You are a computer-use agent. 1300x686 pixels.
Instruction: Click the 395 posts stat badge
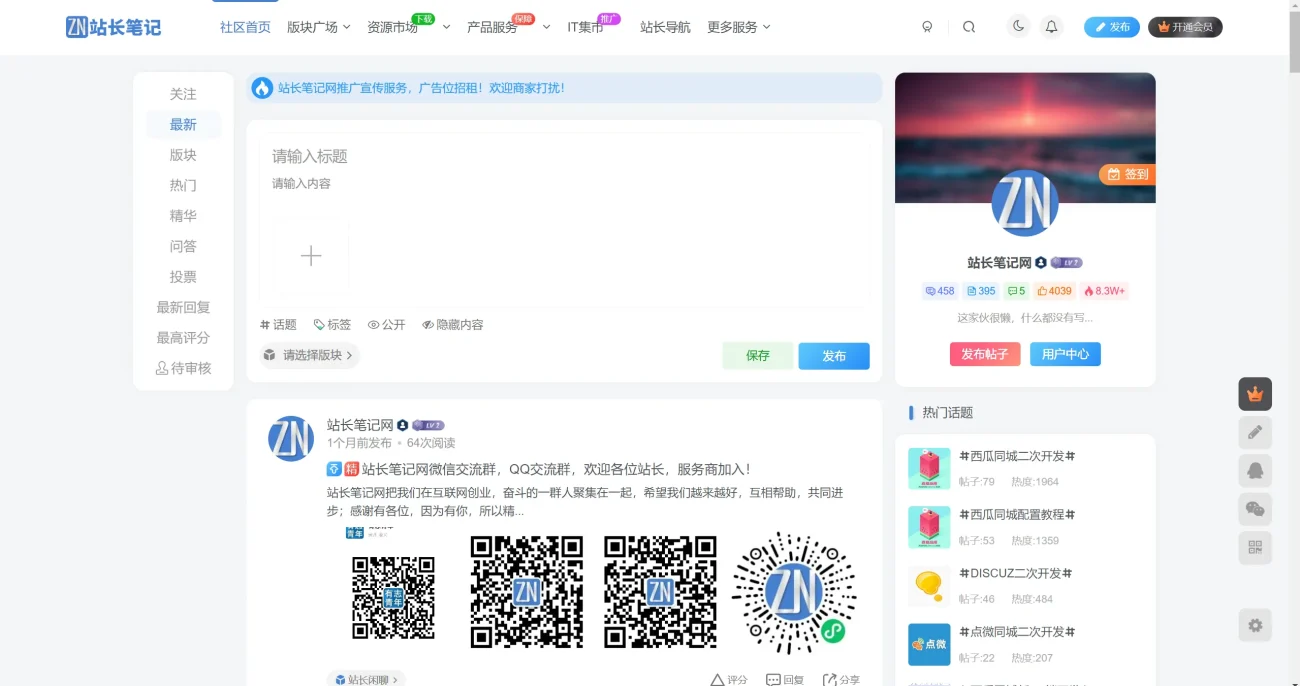pos(980,291)
